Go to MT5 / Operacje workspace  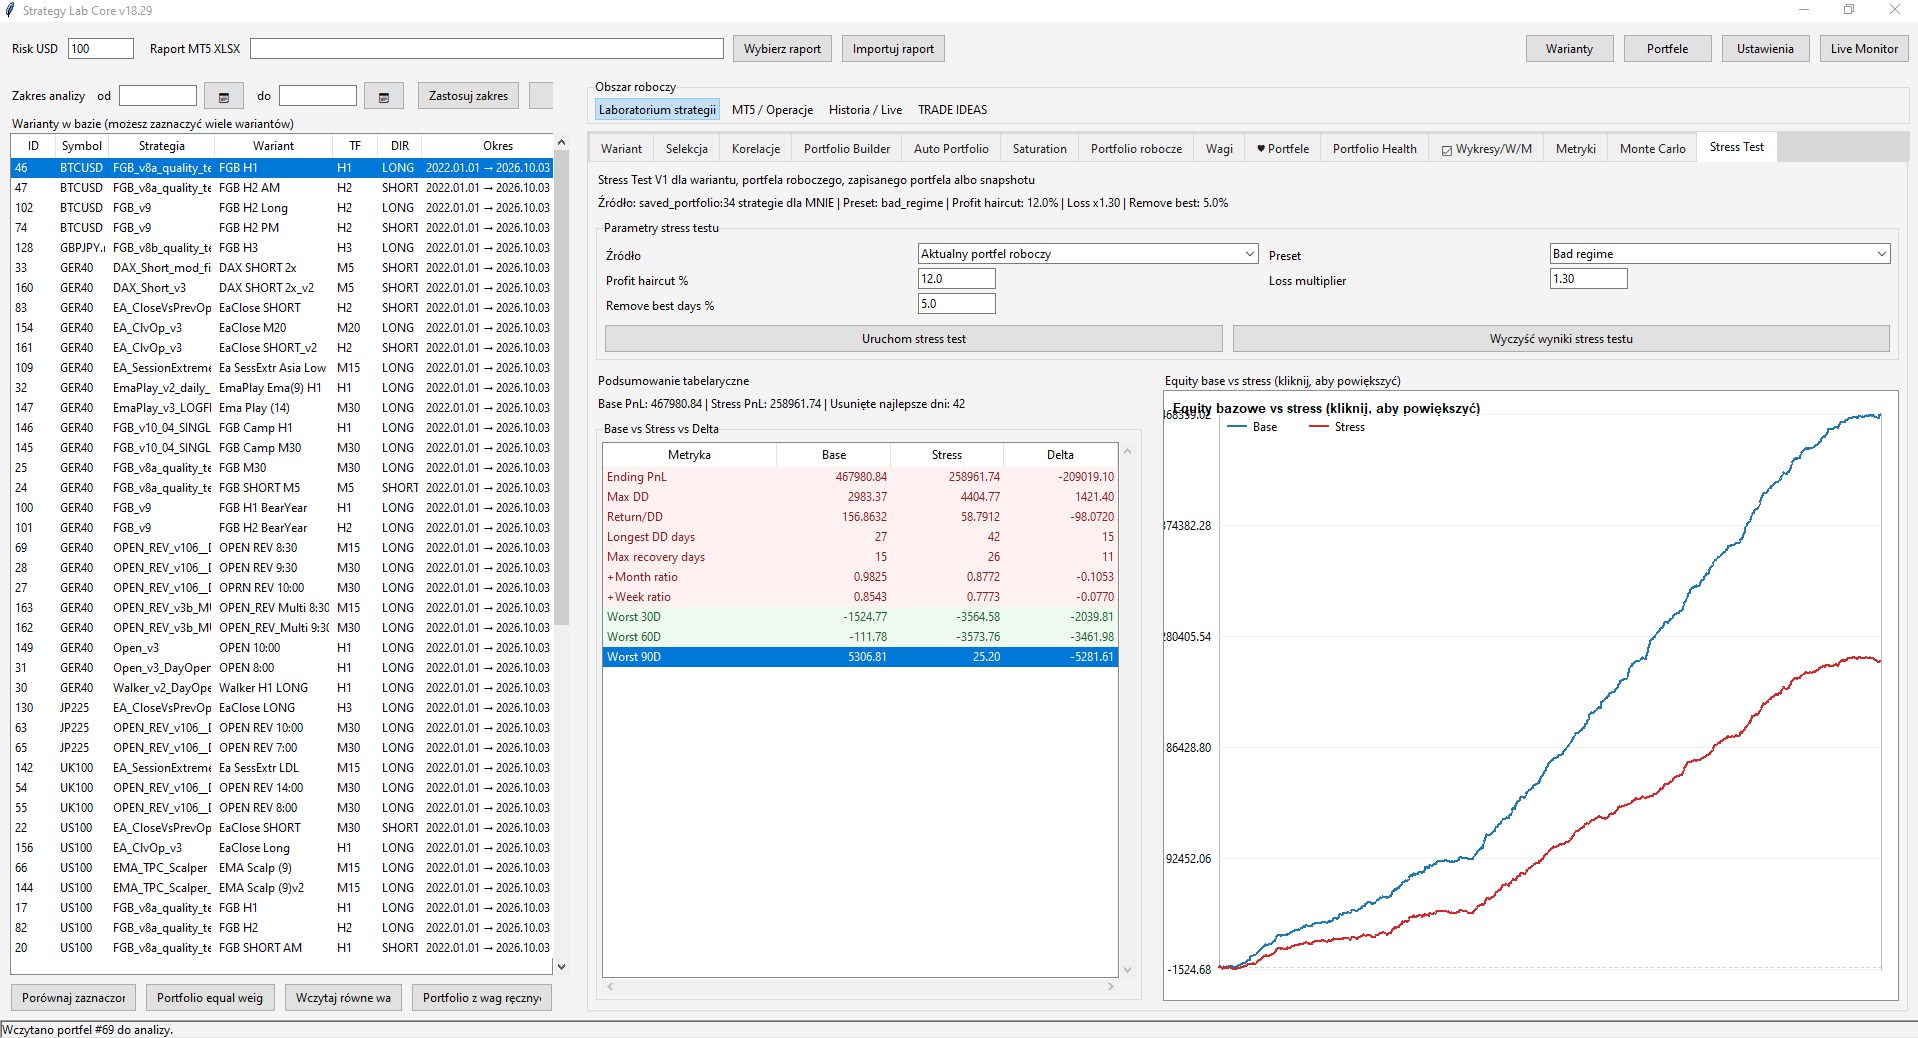tap(772, 110)
